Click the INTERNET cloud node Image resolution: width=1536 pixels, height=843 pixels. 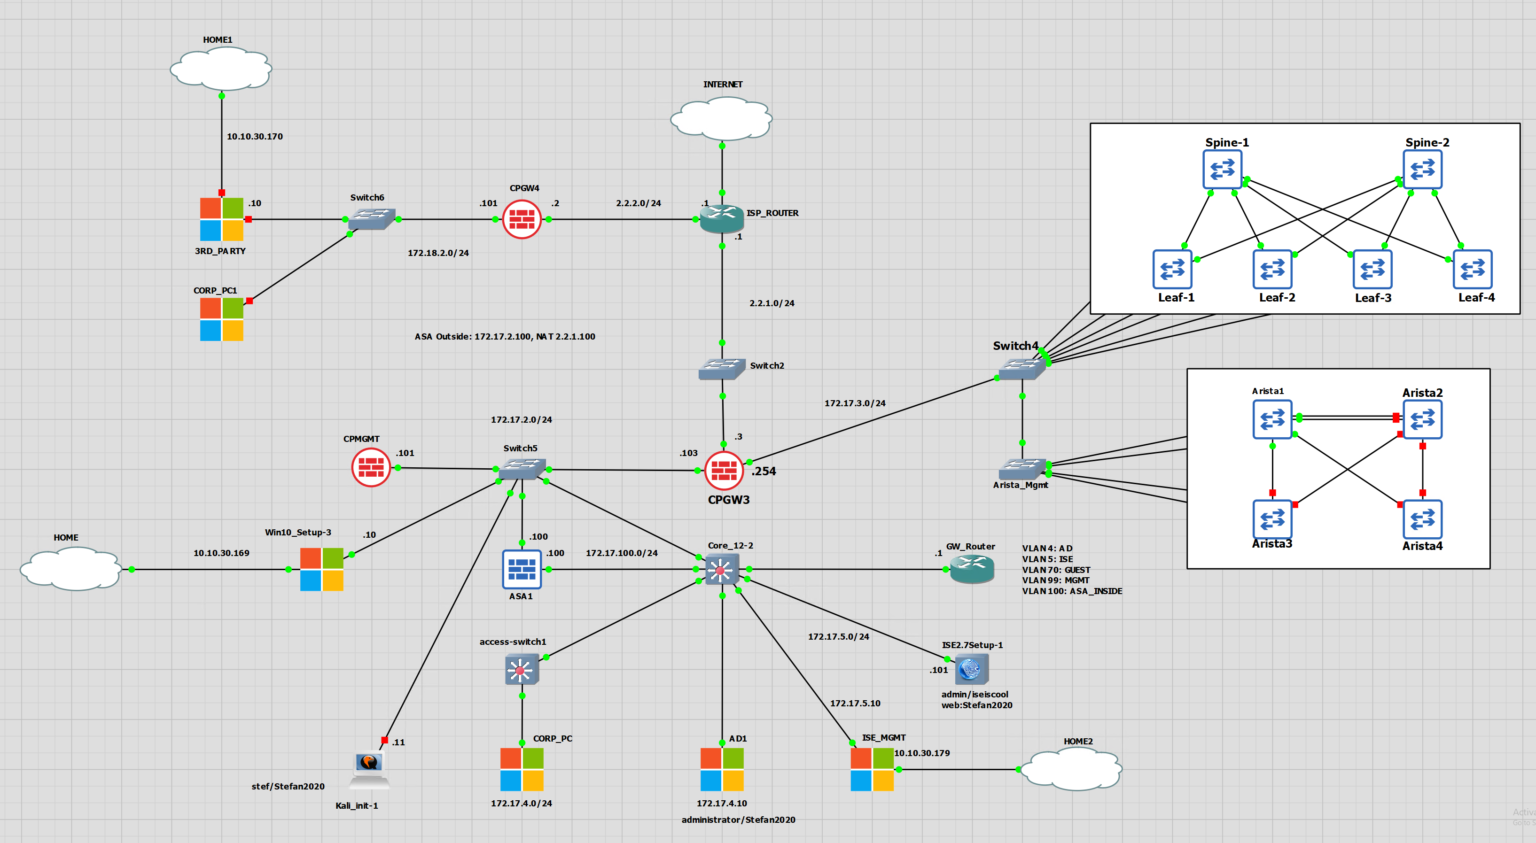point(721,118)
